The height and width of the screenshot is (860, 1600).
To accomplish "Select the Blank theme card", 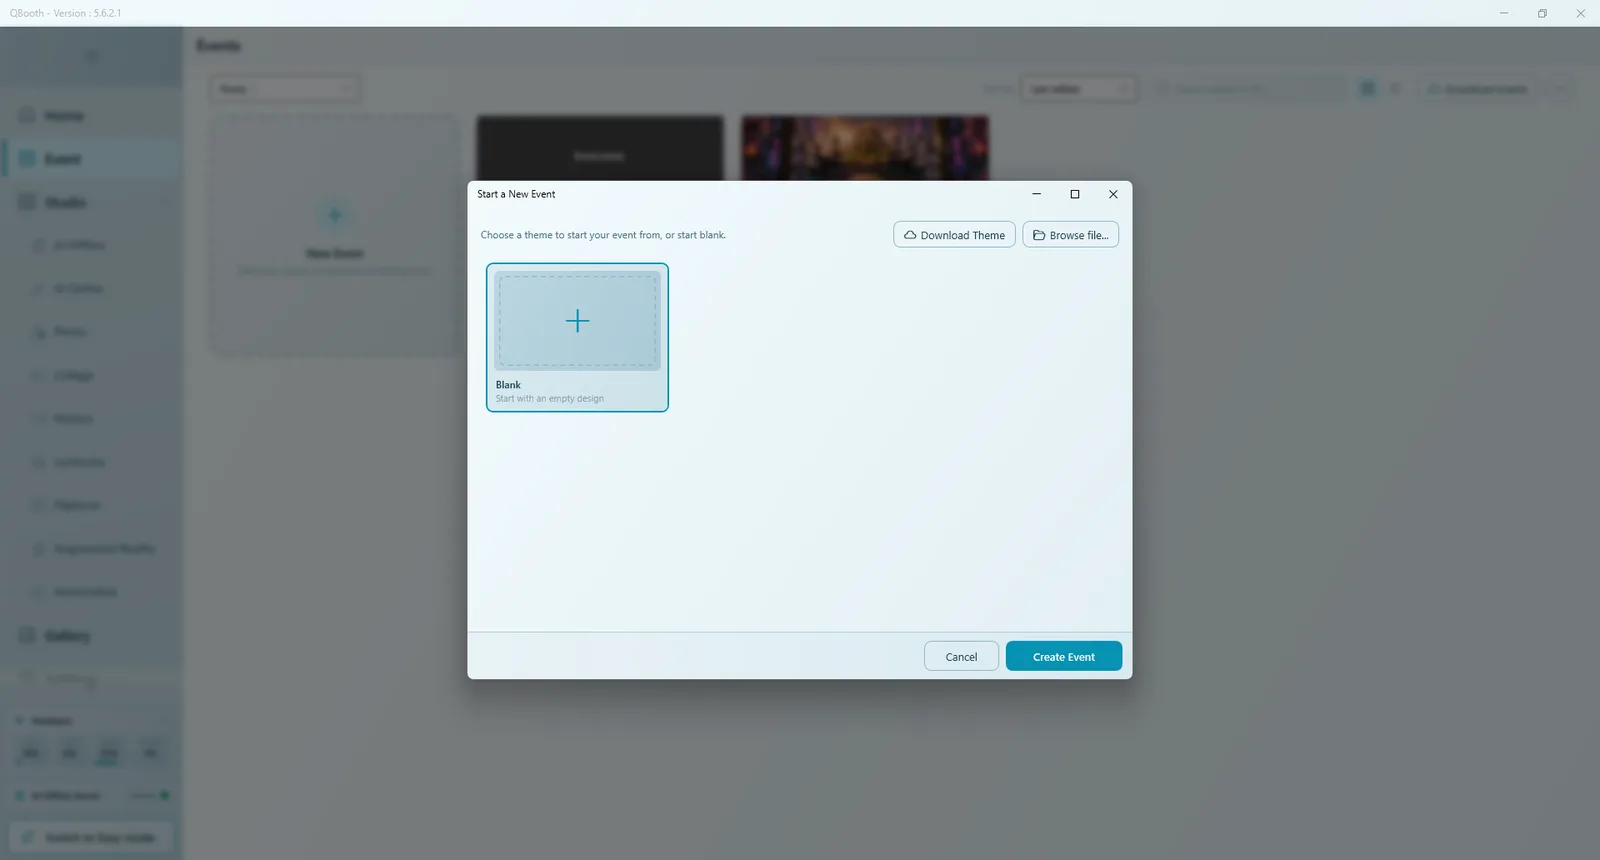I will coord(577,337).
